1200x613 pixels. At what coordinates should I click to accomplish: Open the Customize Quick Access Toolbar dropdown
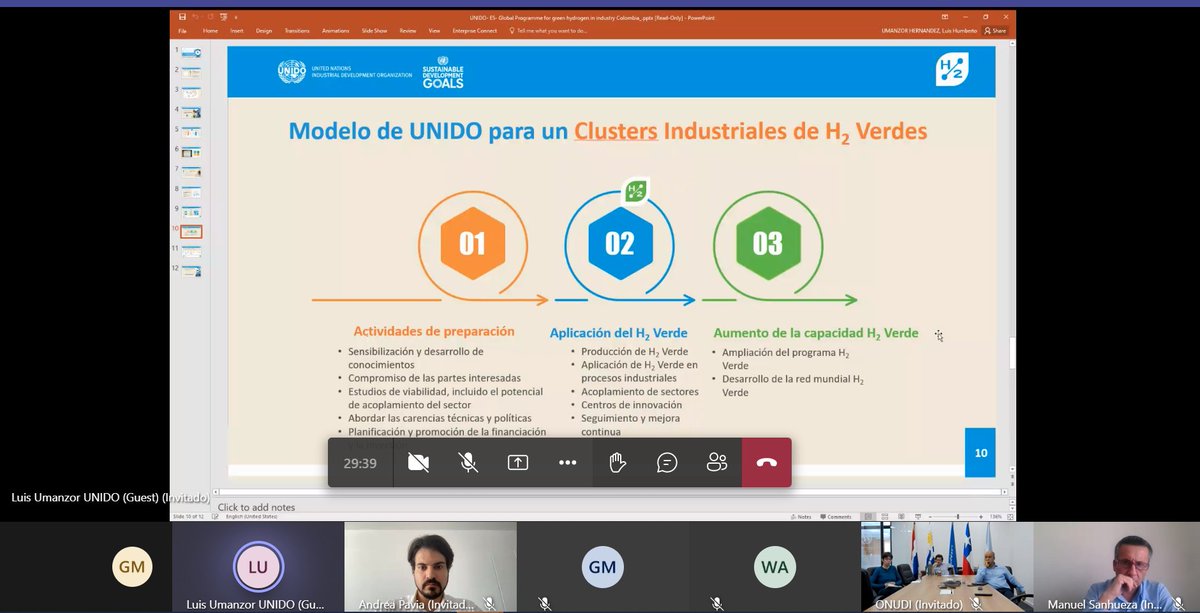(236, 17)
